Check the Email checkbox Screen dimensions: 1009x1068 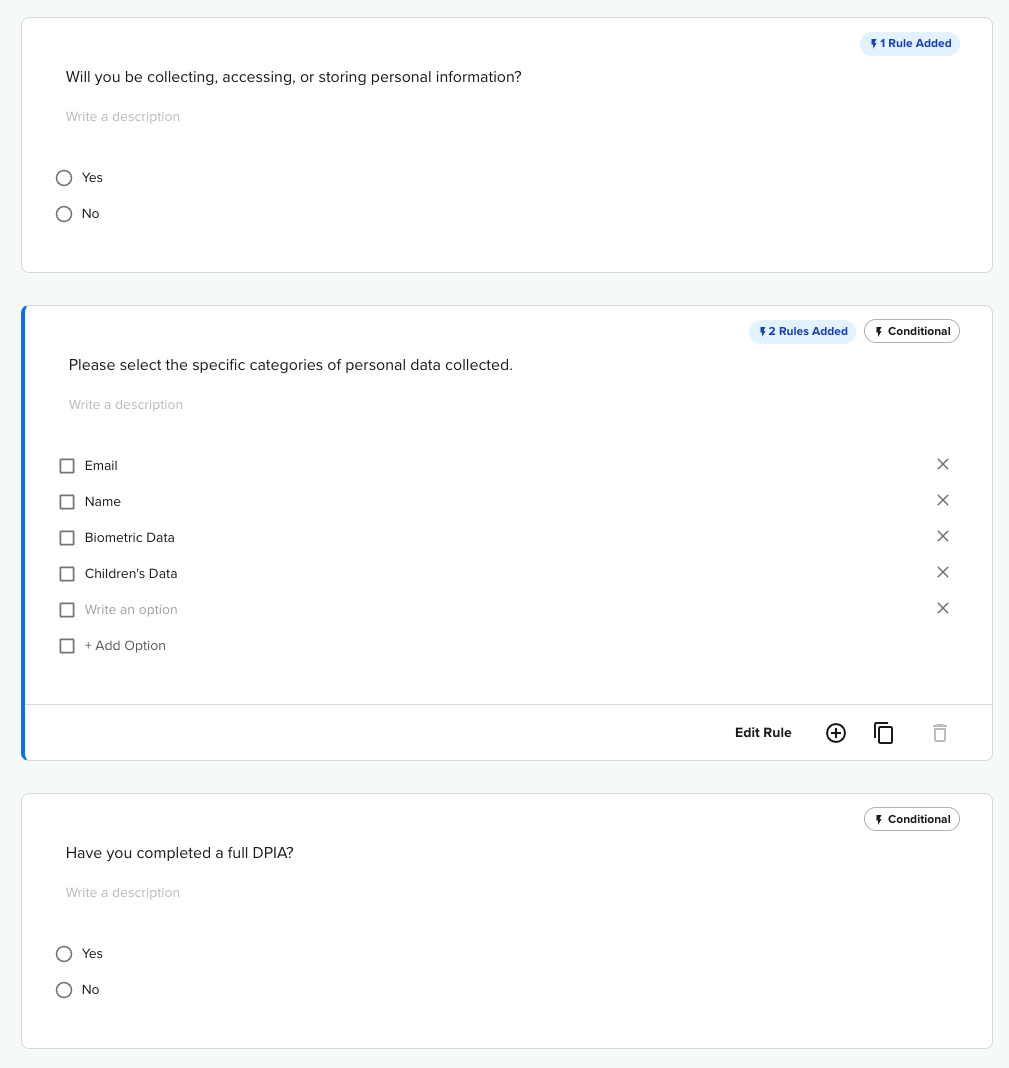coord(67,466)
